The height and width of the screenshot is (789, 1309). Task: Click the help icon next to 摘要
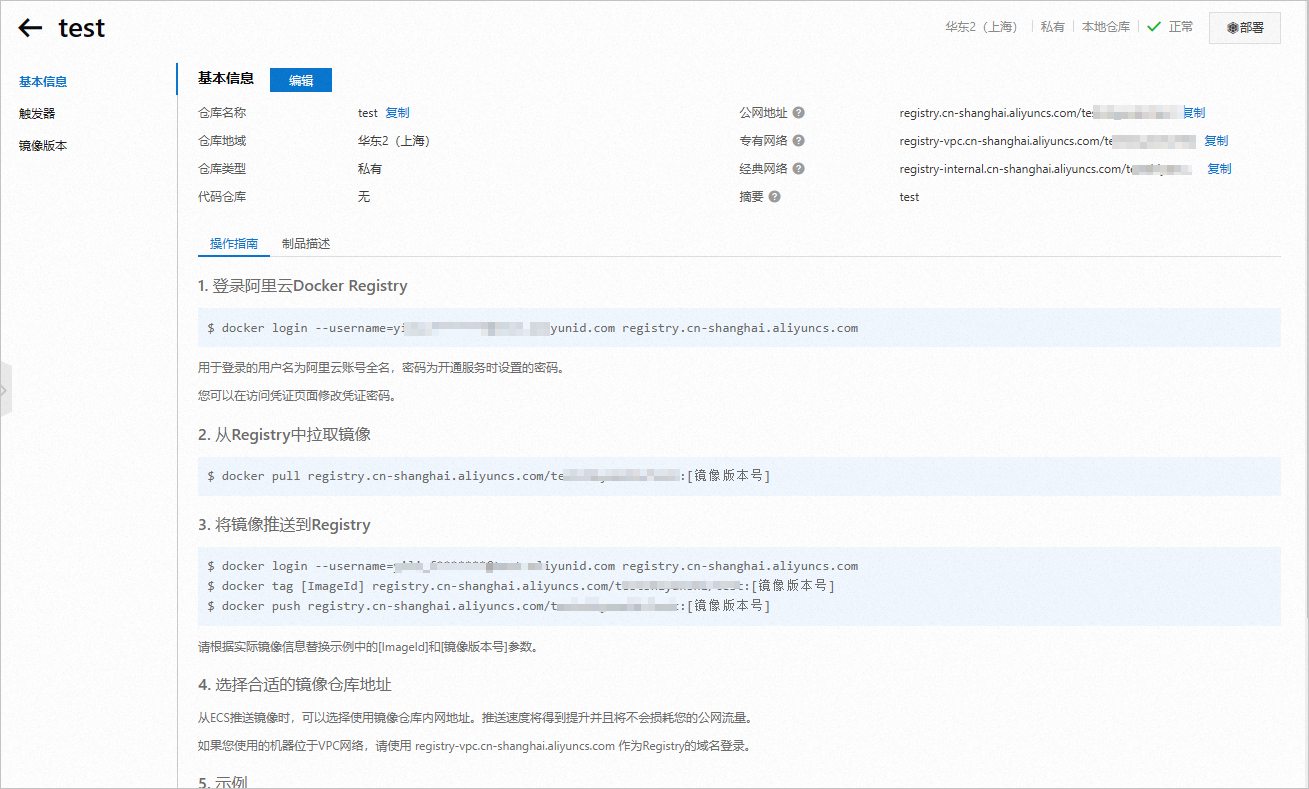click(x=775, y=197)
